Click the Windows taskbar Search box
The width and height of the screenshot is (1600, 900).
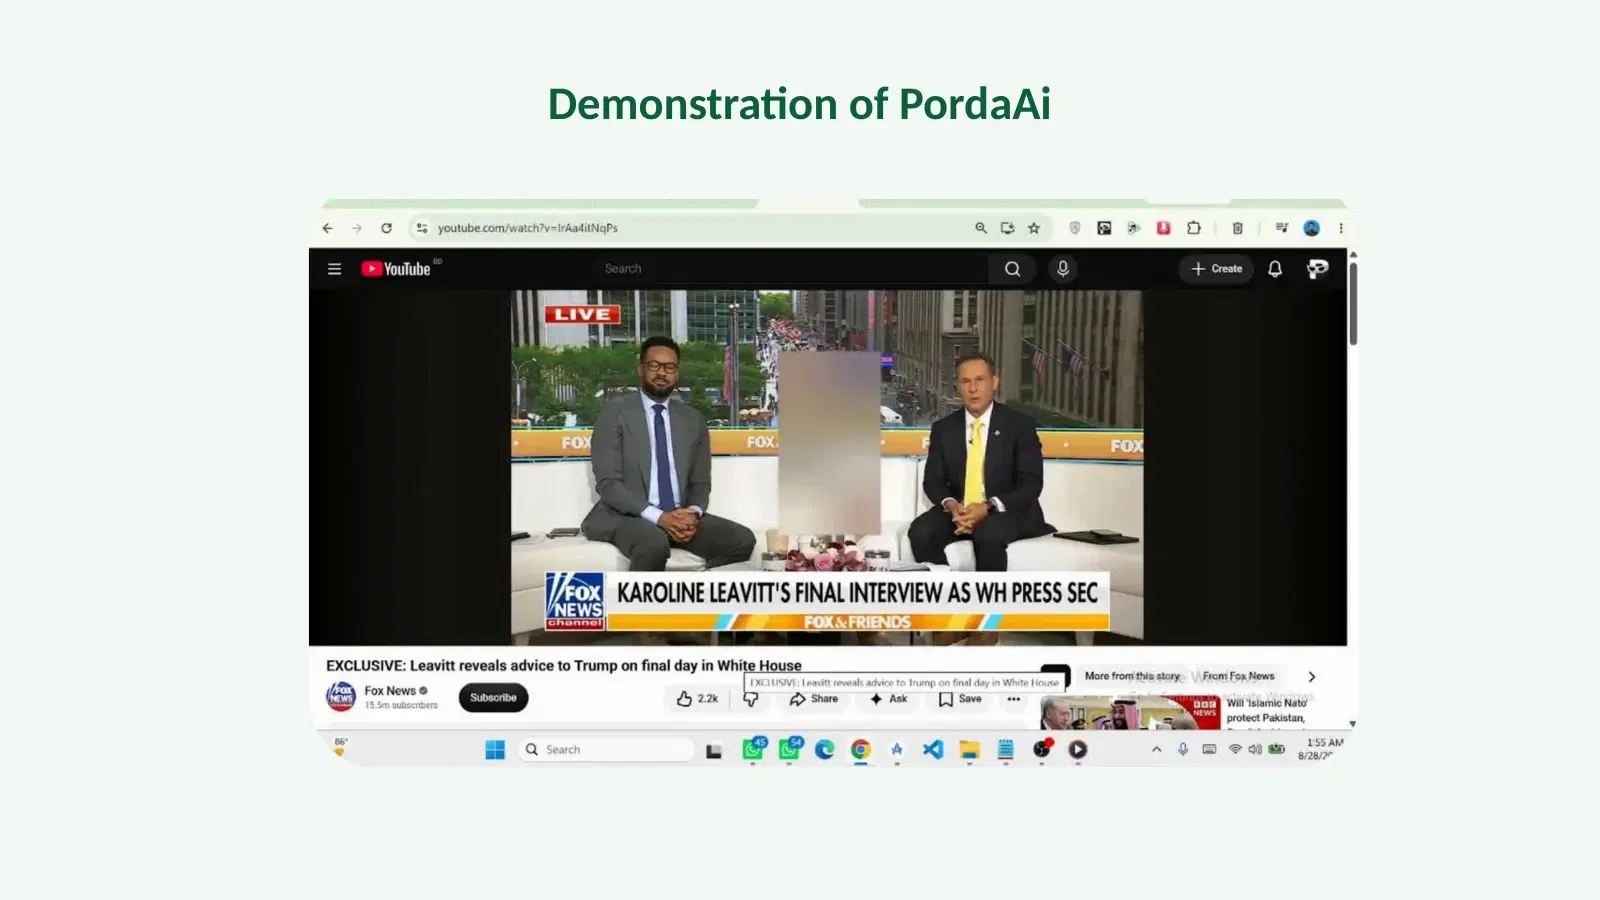[606, 750]
